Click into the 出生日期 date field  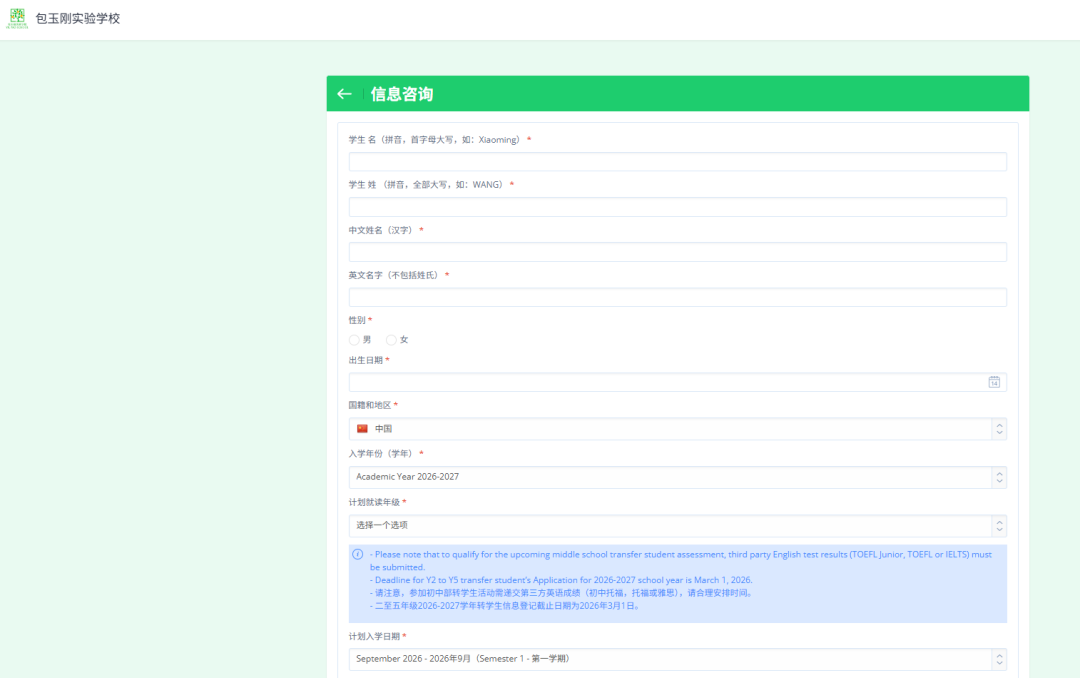[660, 382]
